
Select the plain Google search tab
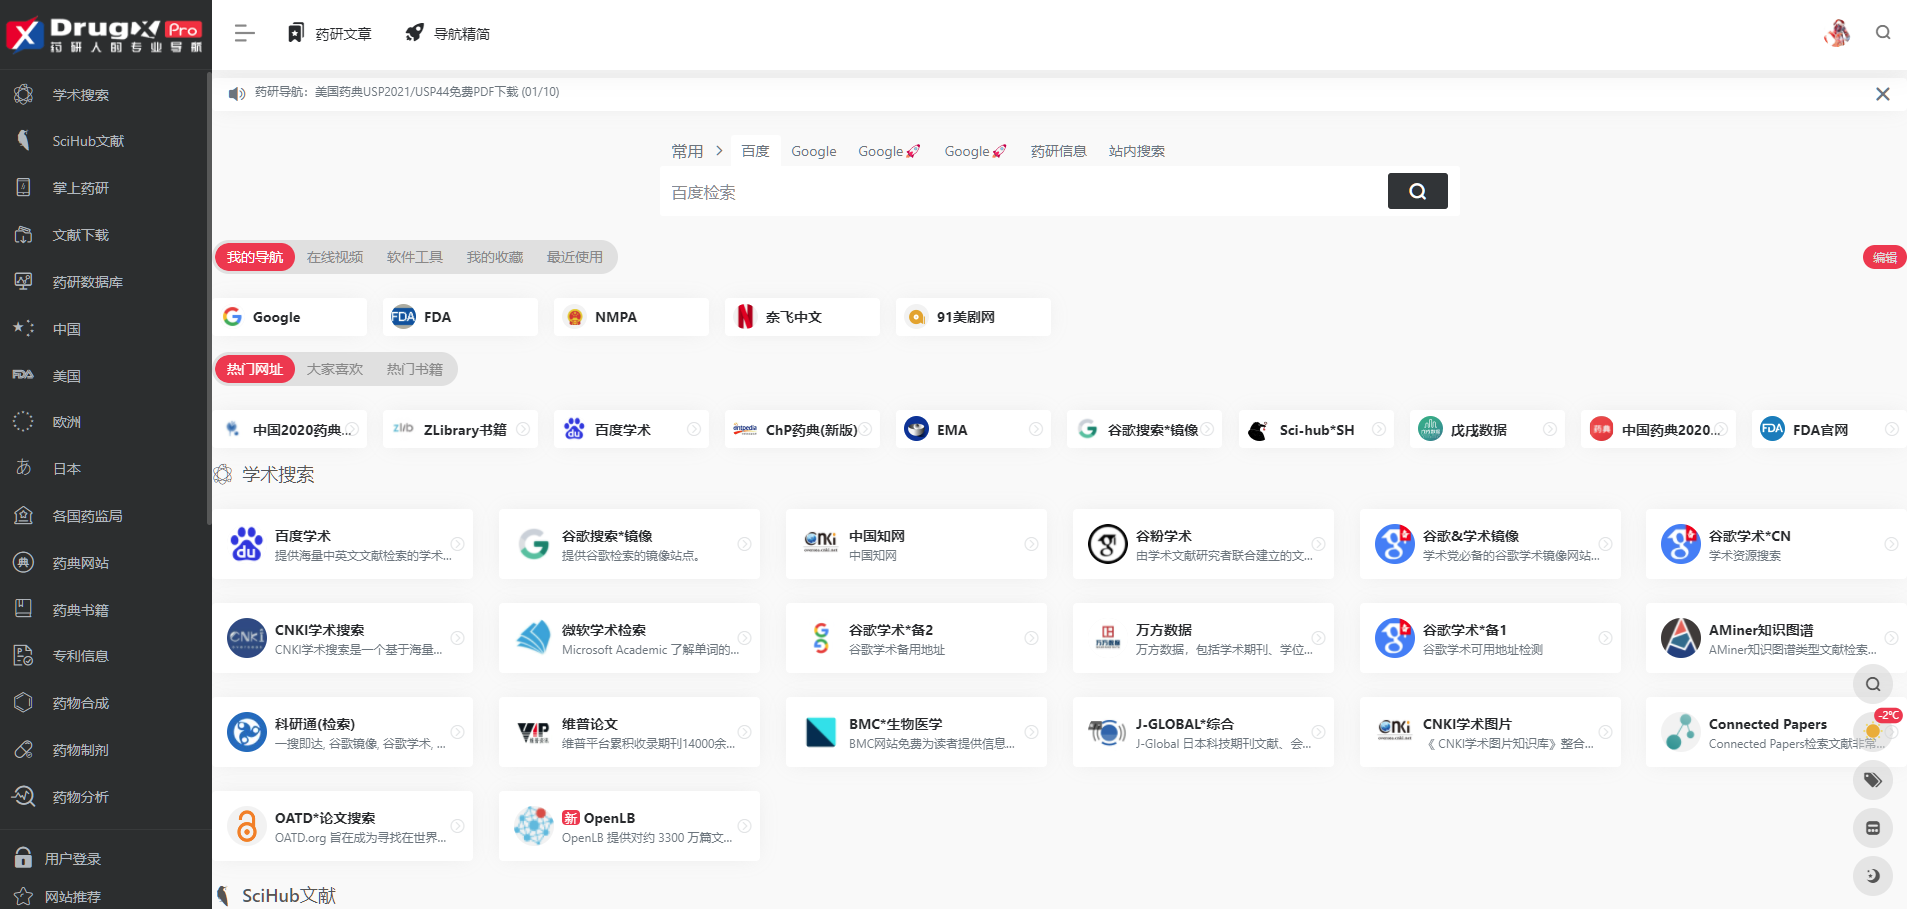(814, 151)
